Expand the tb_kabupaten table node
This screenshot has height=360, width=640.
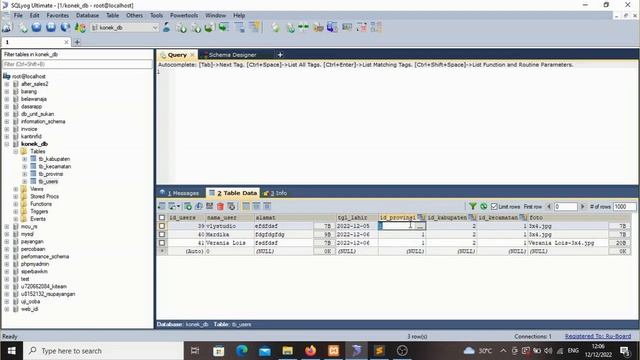coord(24,159)
